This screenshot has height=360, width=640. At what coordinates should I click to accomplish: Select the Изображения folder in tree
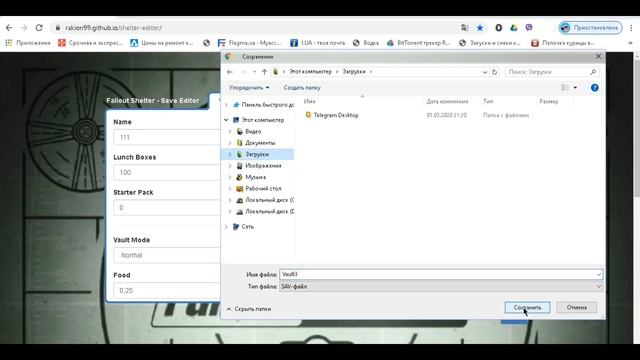tap(259, 166)
